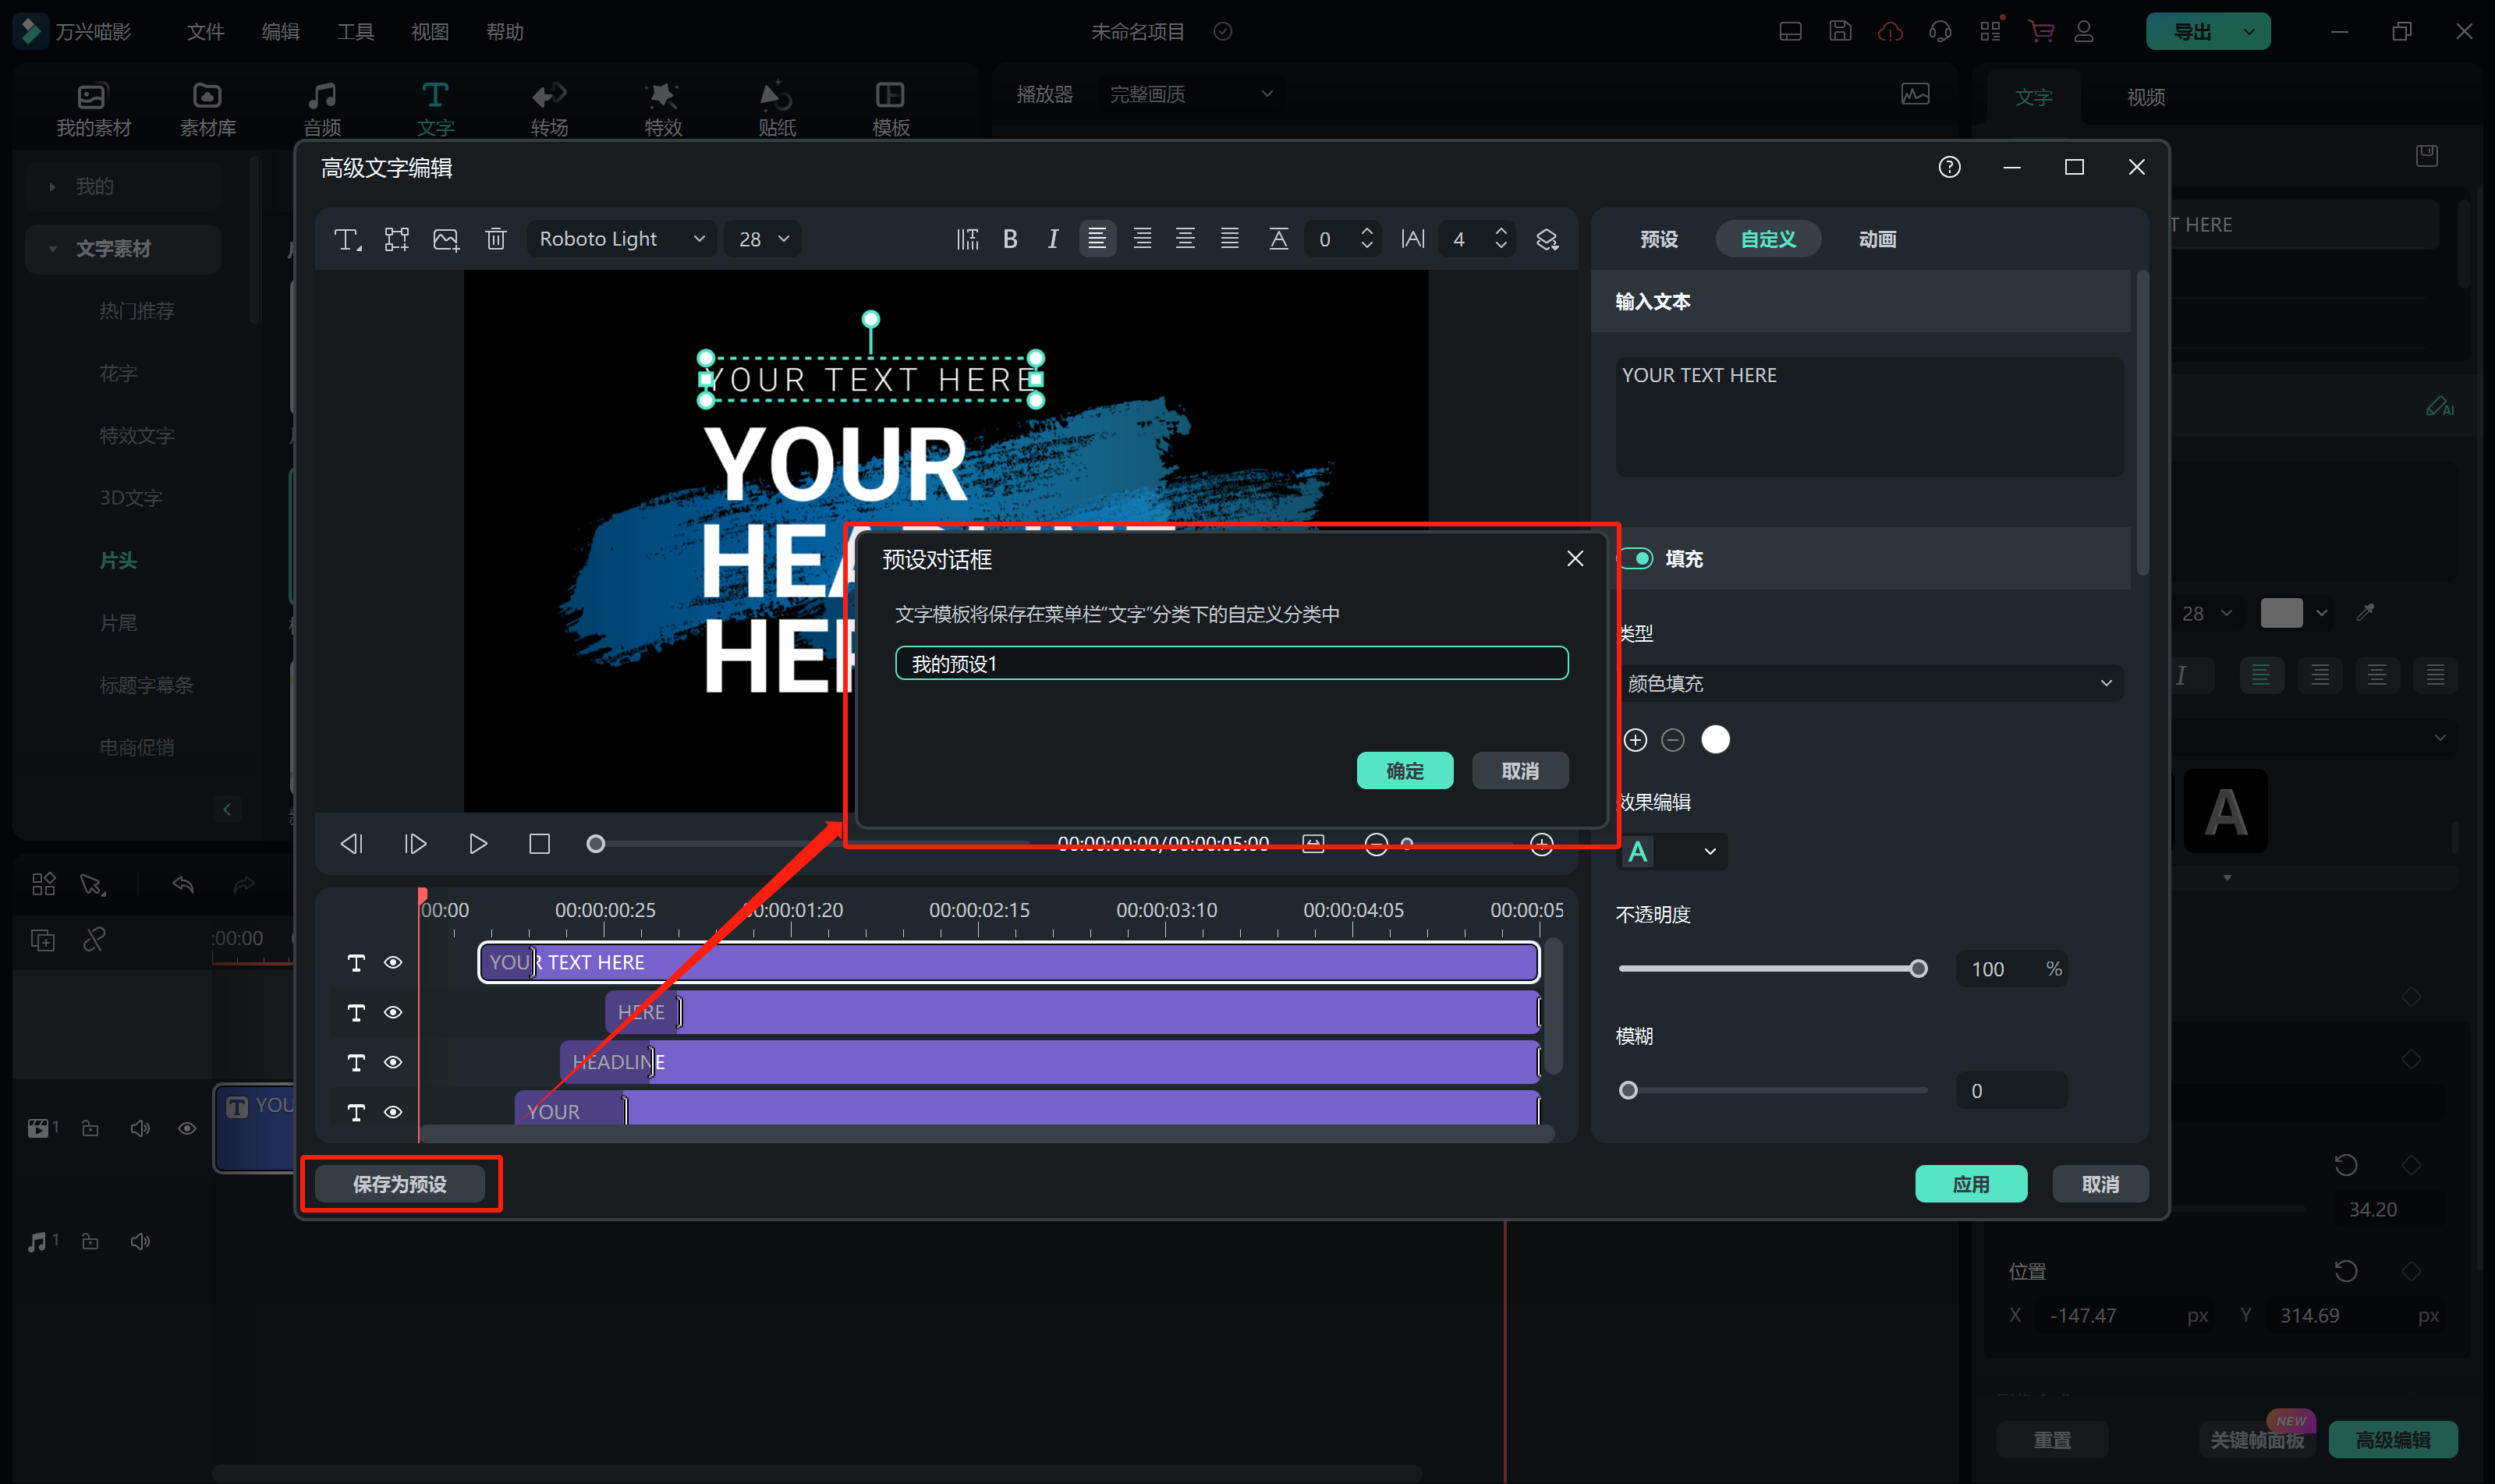The image size is (2495, 1484).
Task: Open the Roboto Light font dropdown
Action: [x=621, y=239]
